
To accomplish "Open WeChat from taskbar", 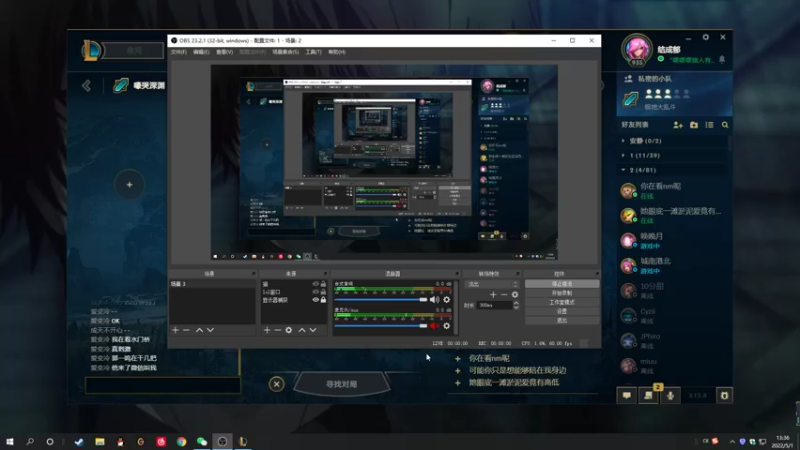I will click(x=202, y=441).
